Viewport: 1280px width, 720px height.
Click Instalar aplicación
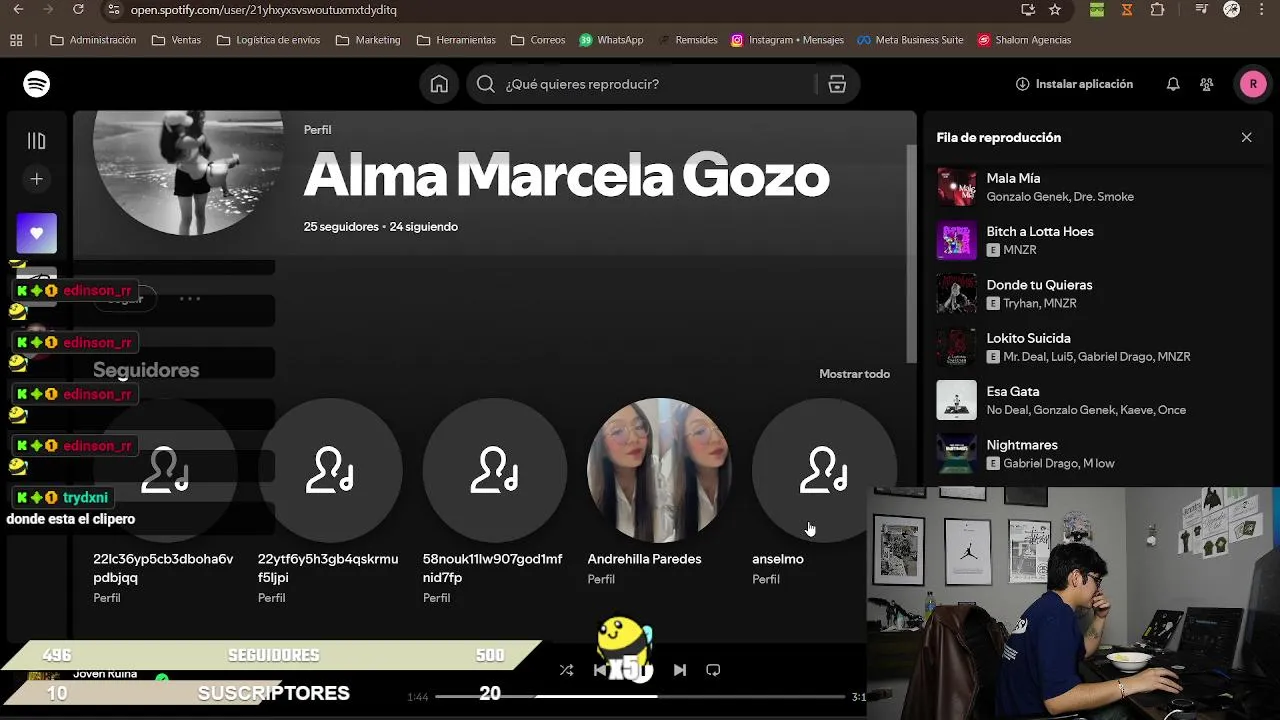tap(1074, 84)
